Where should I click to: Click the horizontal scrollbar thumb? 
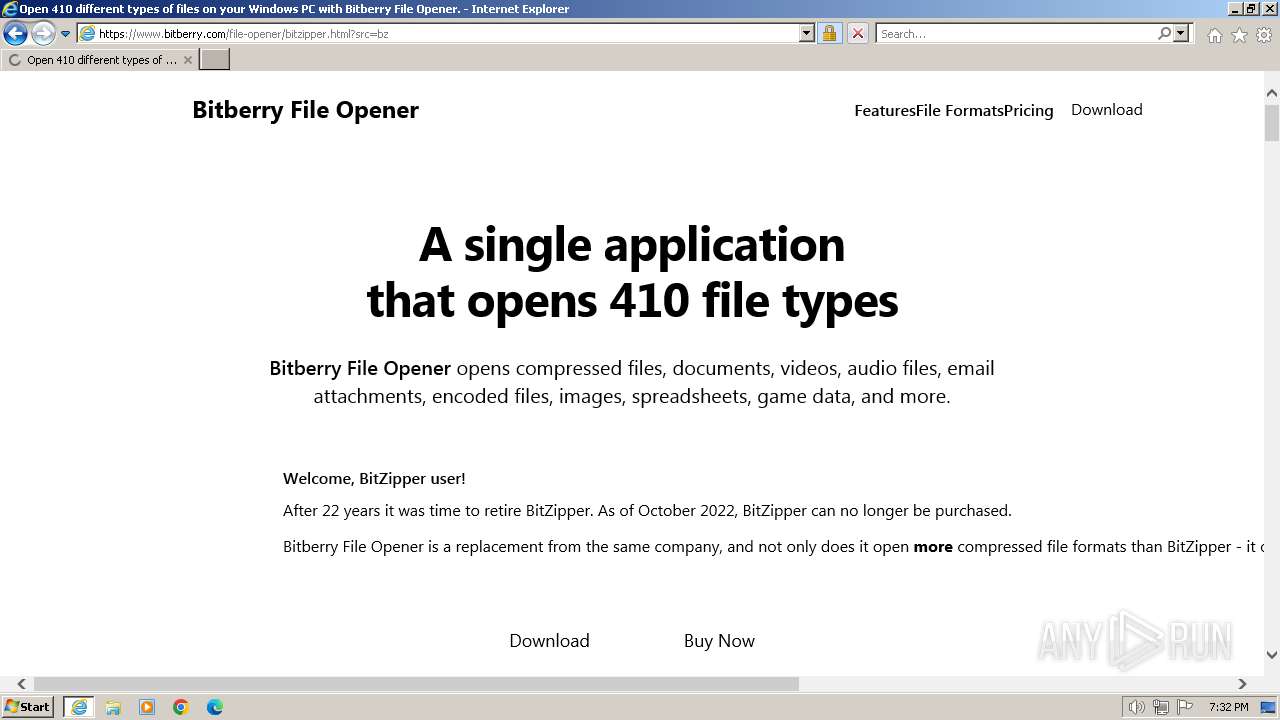416,684
